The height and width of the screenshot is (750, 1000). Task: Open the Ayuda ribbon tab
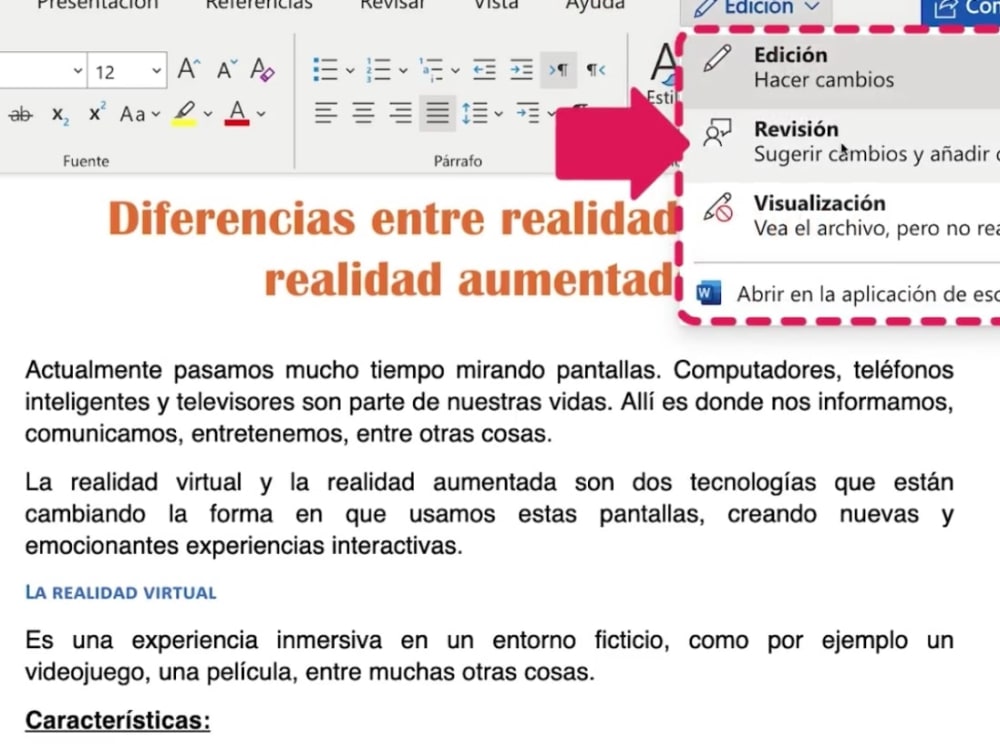[x=595, y=5]
